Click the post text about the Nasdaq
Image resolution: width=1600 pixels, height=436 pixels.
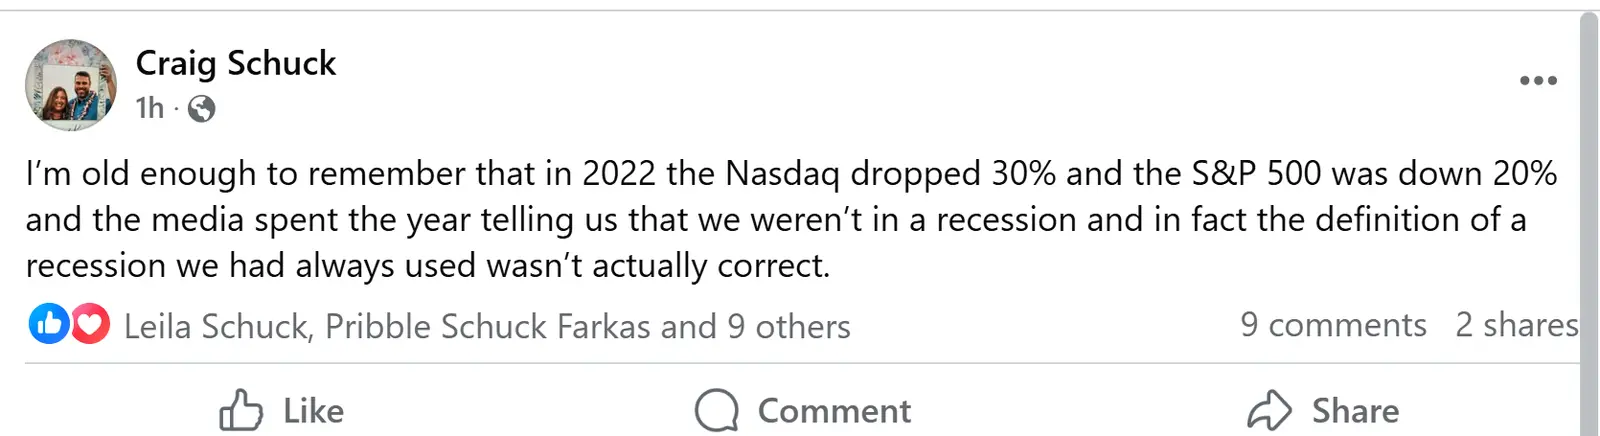point(790,219)
